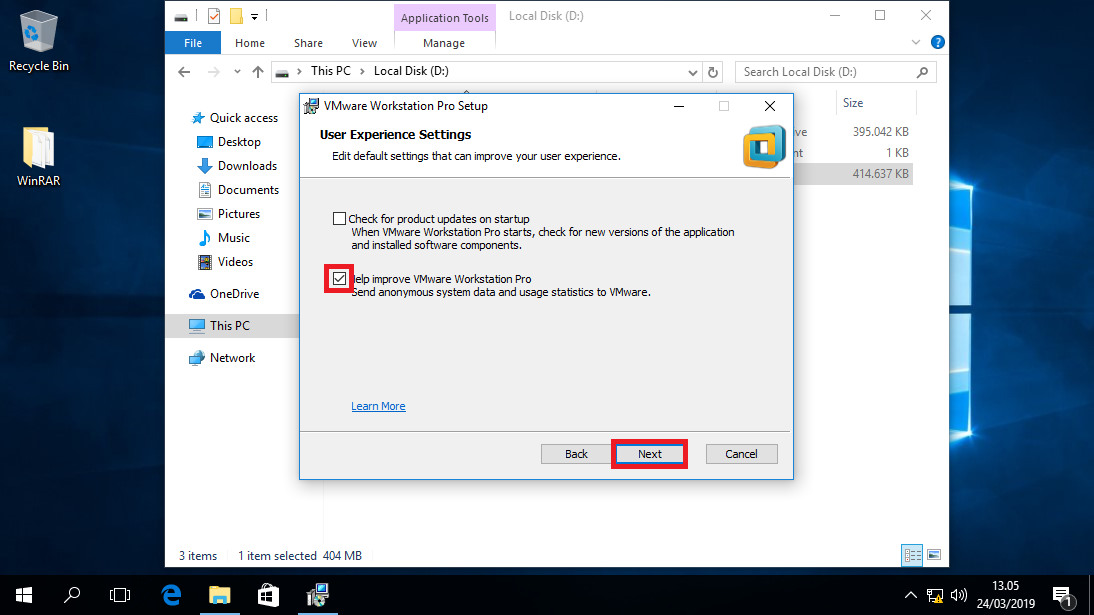Click VMware installer taskbar icon
Viewport: 1094px width, 615px height.
click(317, 595)
